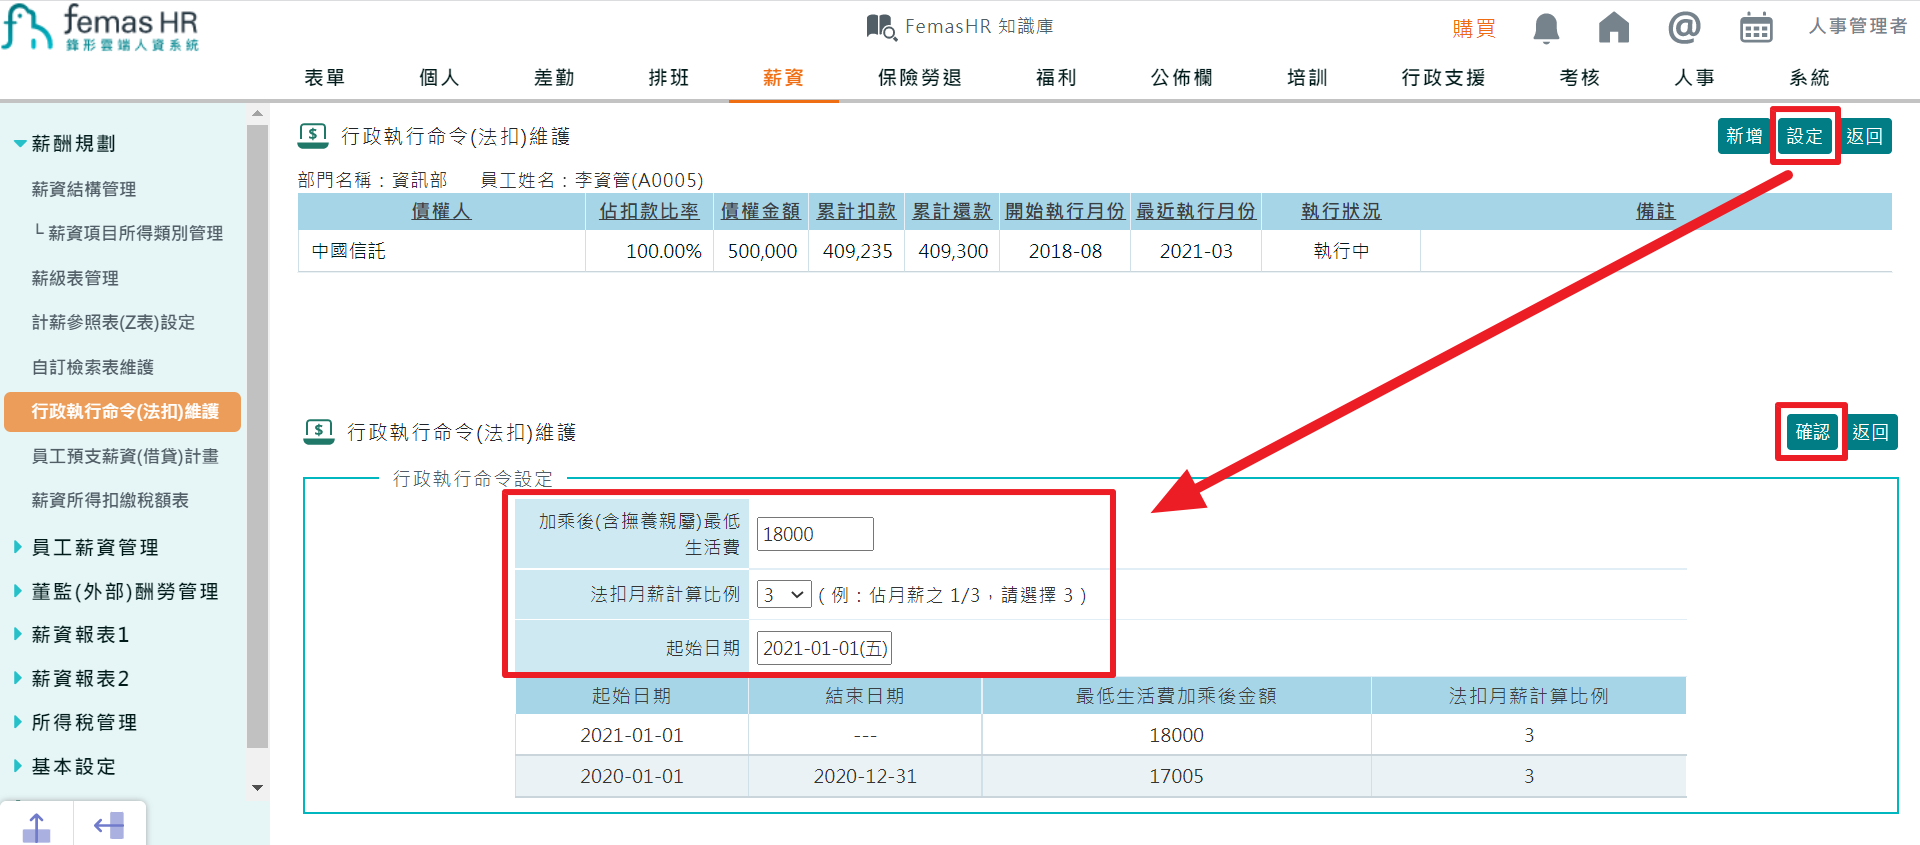
Task: Click the 最低生活費 input field
Action: [x=814, y=534]
